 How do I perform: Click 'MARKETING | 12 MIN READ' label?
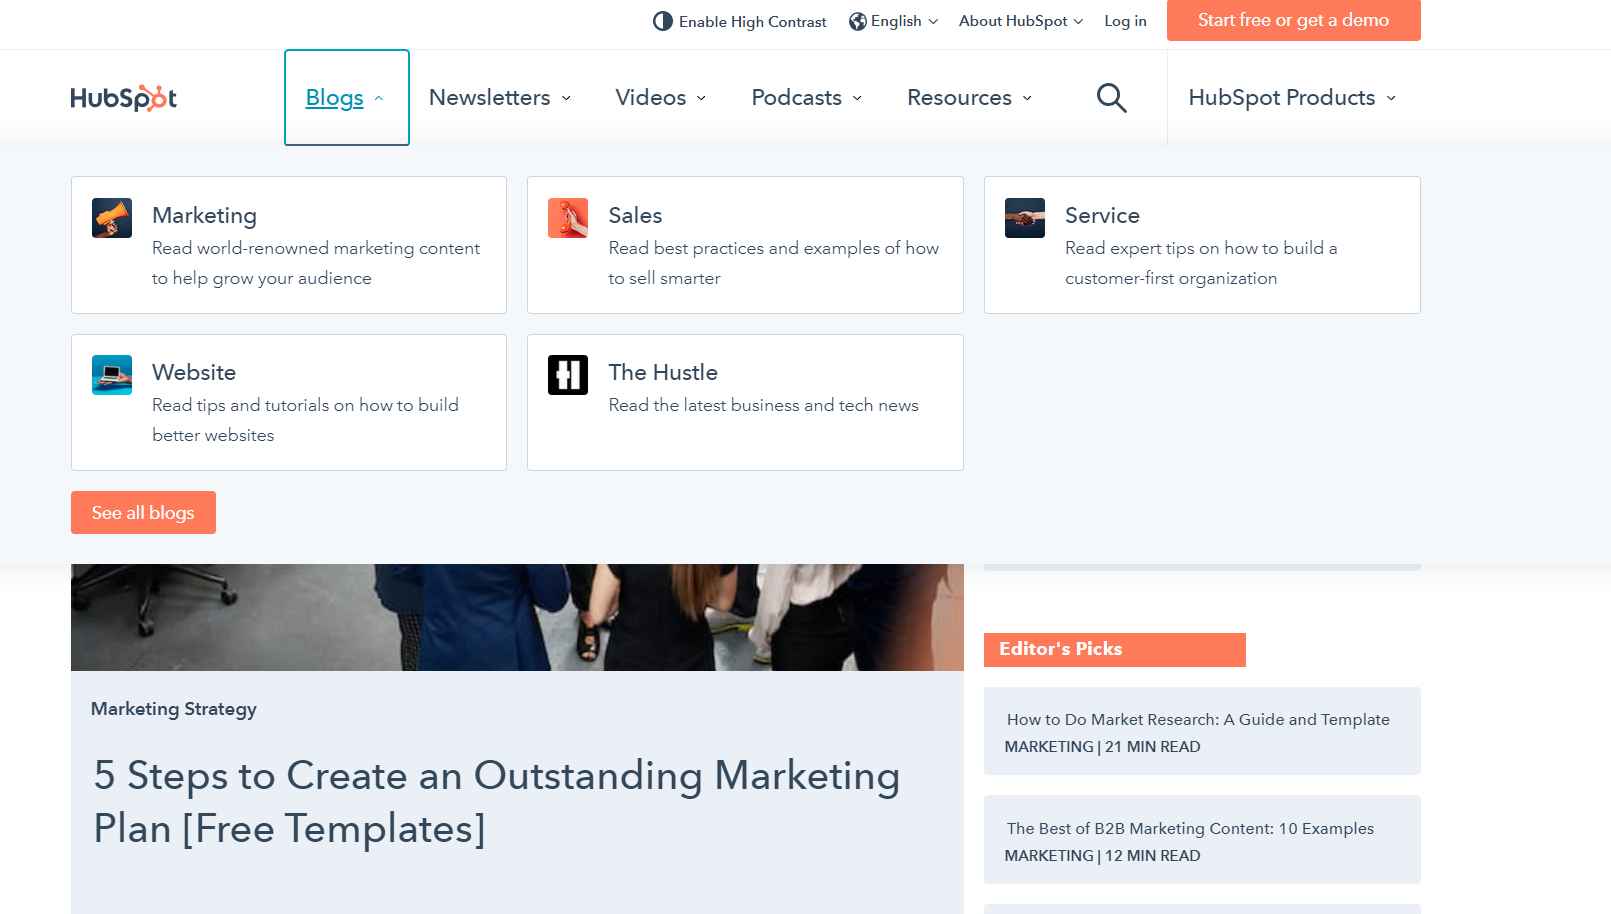(x=1102, y=856)
